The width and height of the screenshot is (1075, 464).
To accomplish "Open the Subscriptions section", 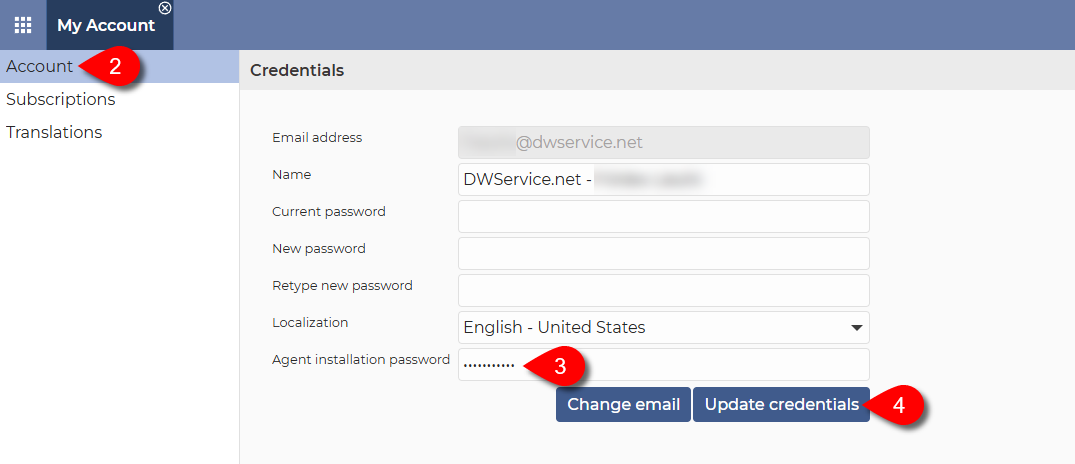I will coord(60,100).
